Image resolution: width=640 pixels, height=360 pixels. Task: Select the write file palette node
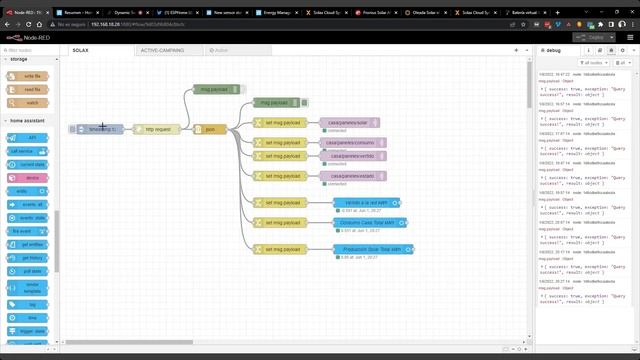click(28, 76)
